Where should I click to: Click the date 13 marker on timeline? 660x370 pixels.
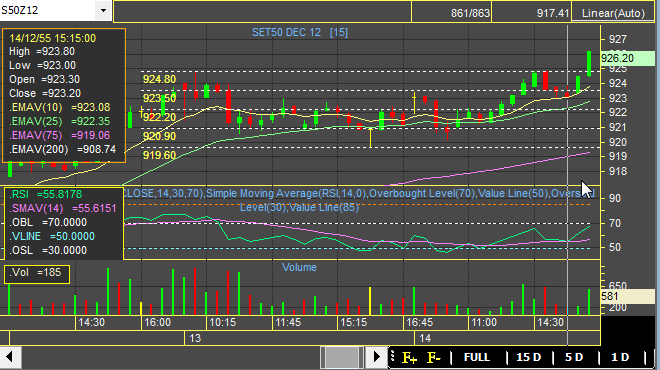[195, 338]
